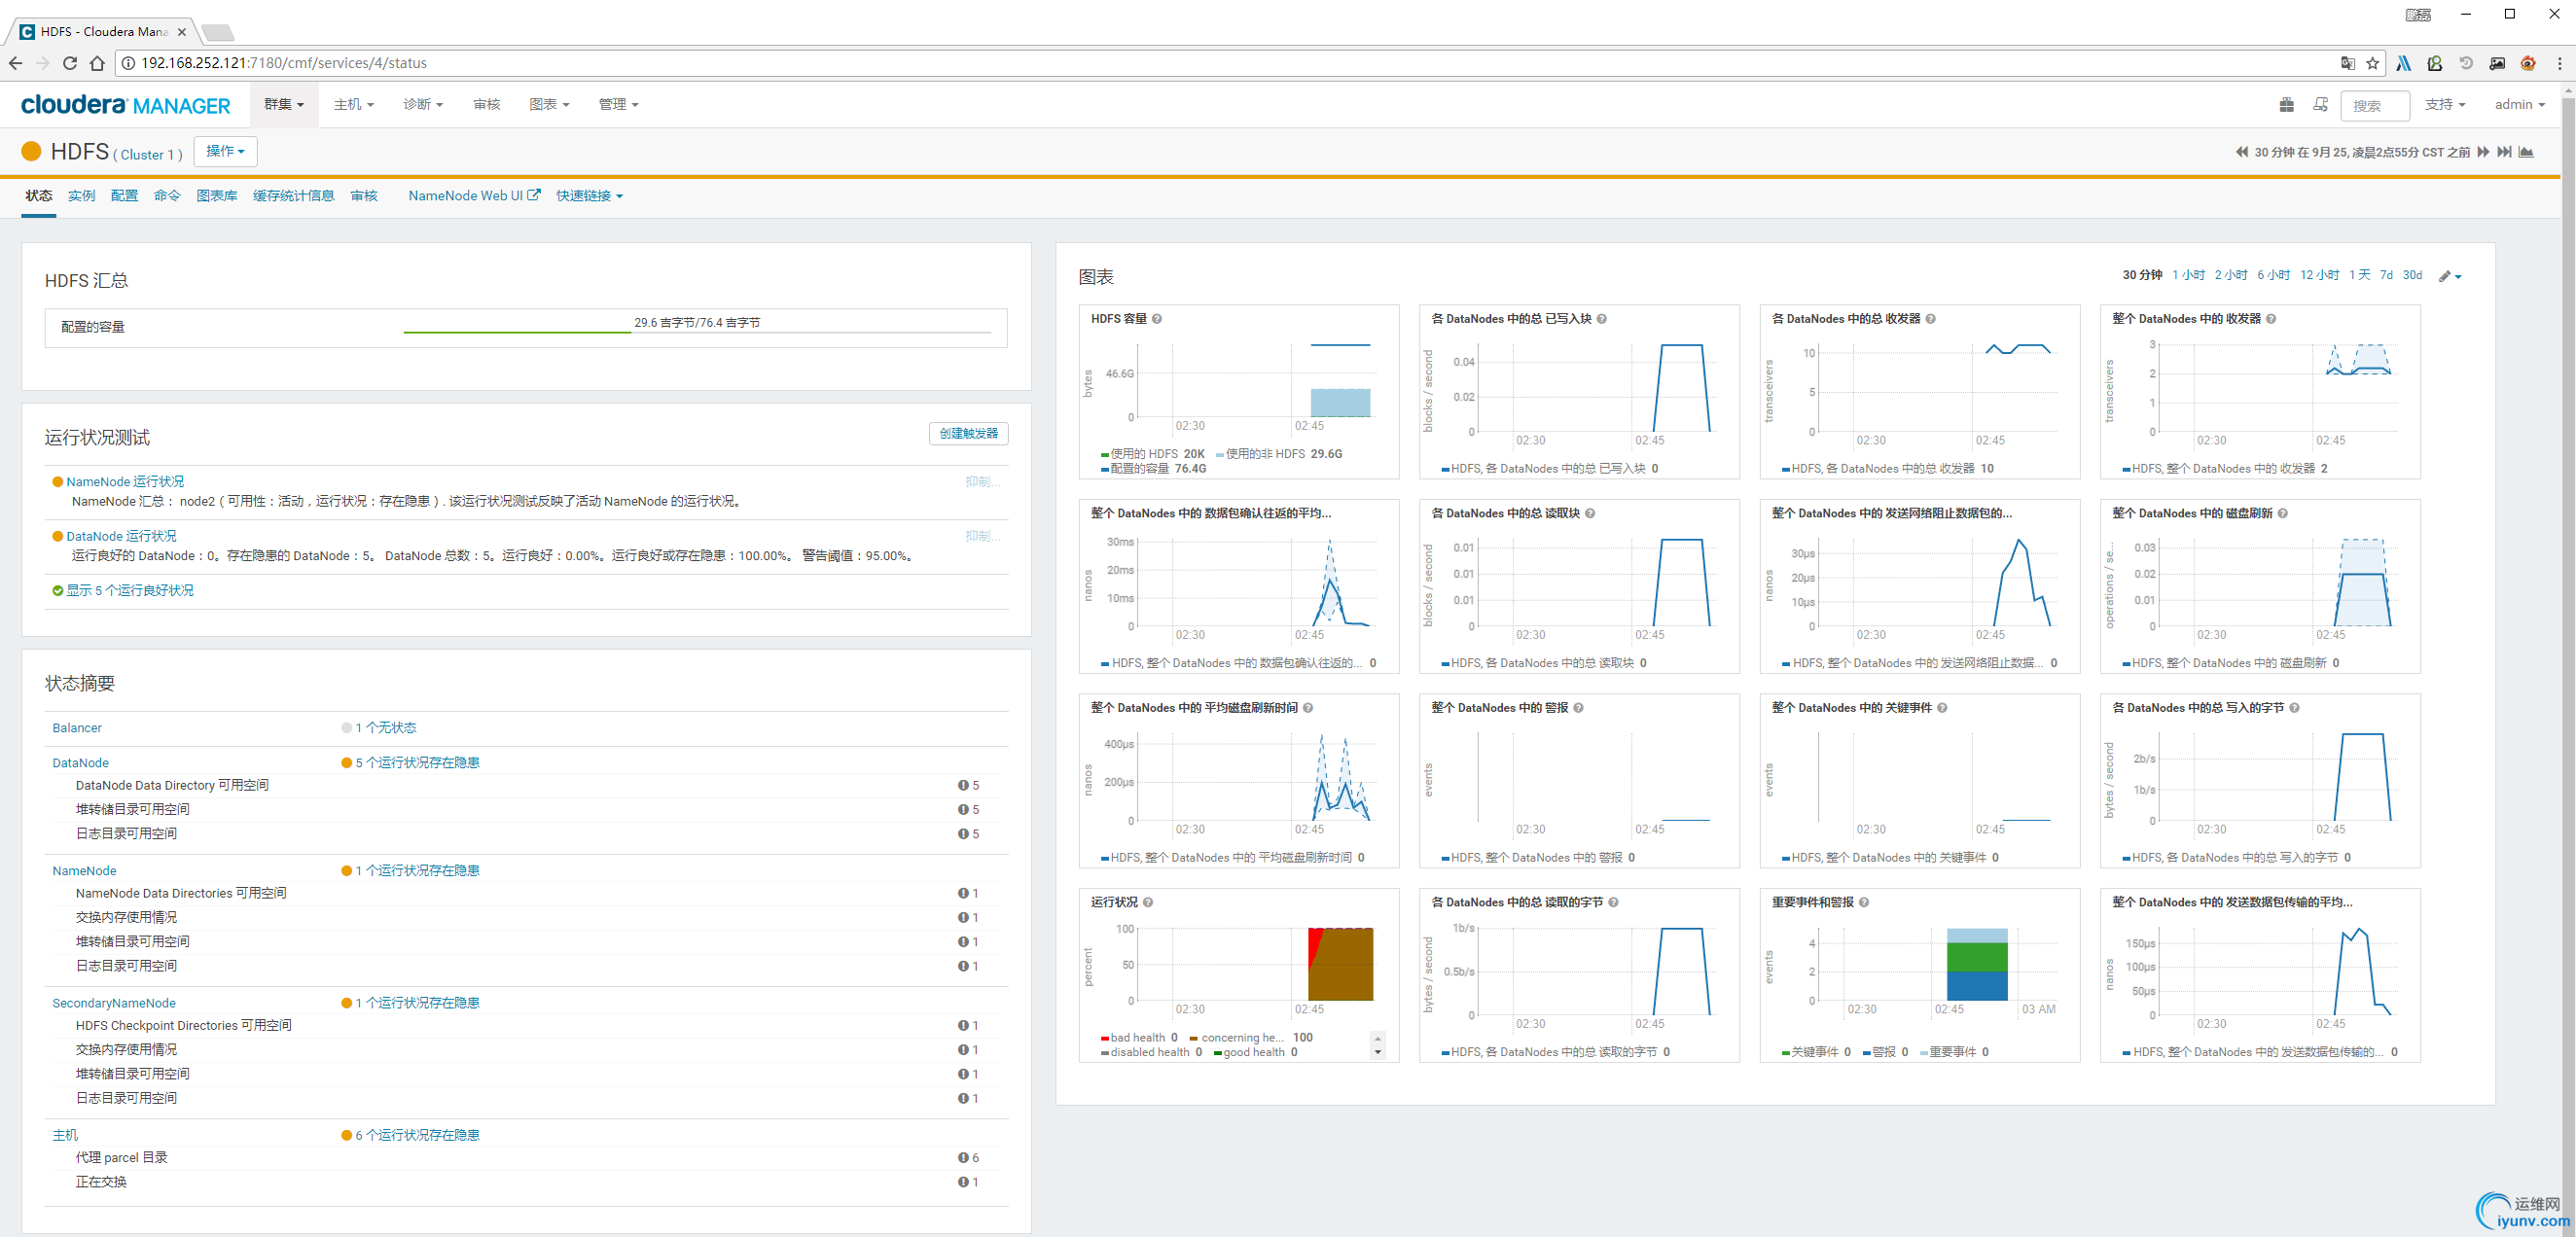
Task: Click 5 个运行状况存在隐患 link for DataNode
Action: (x=417, y=763)
